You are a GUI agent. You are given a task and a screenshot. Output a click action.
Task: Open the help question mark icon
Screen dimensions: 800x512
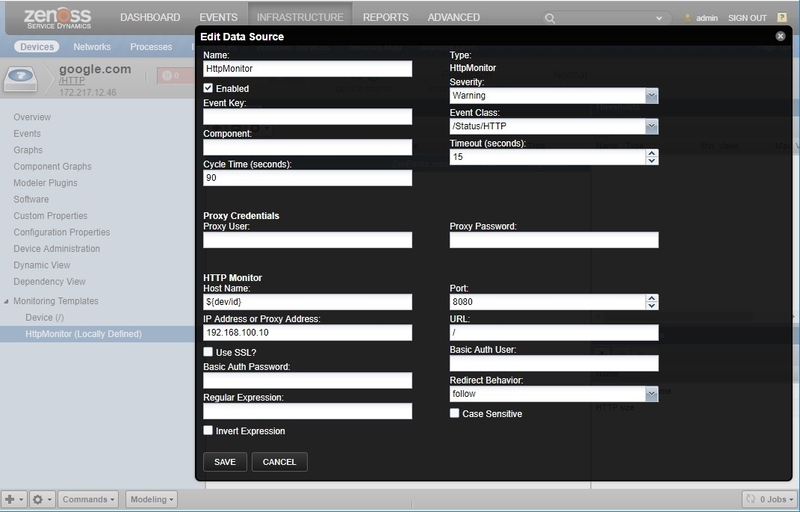click(x=782, y=17)
